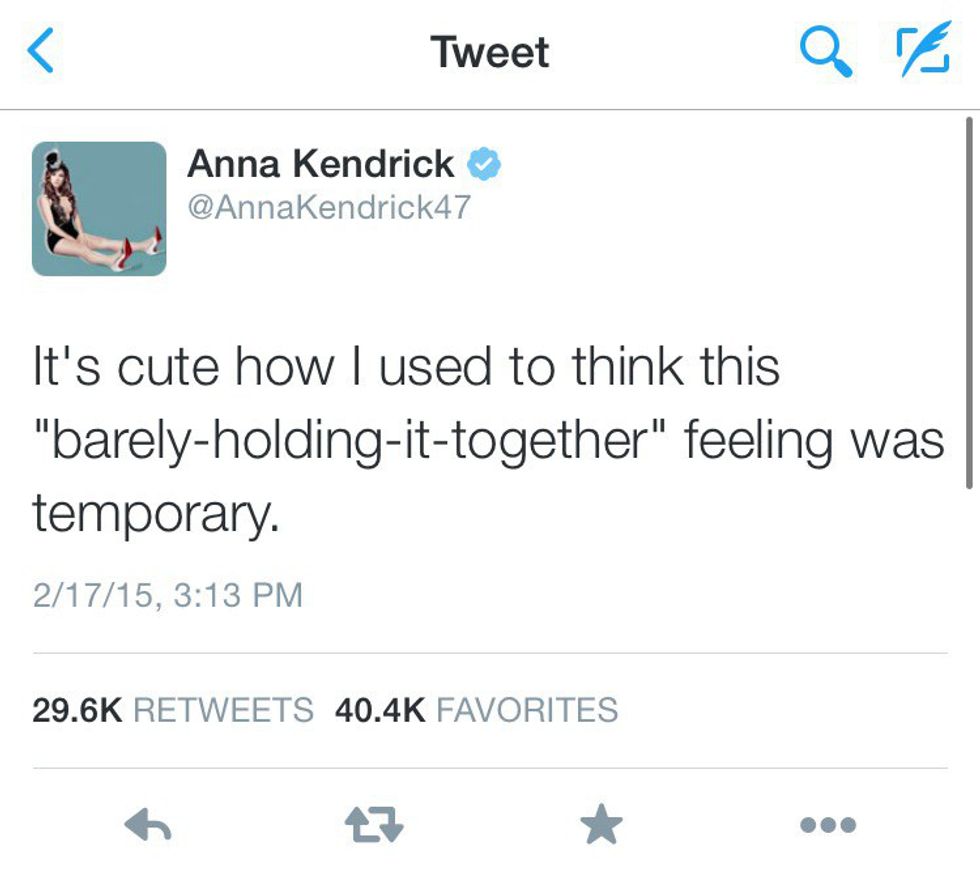Favorite the tweet with the star
980x877 pixels.
click(601, 825)
